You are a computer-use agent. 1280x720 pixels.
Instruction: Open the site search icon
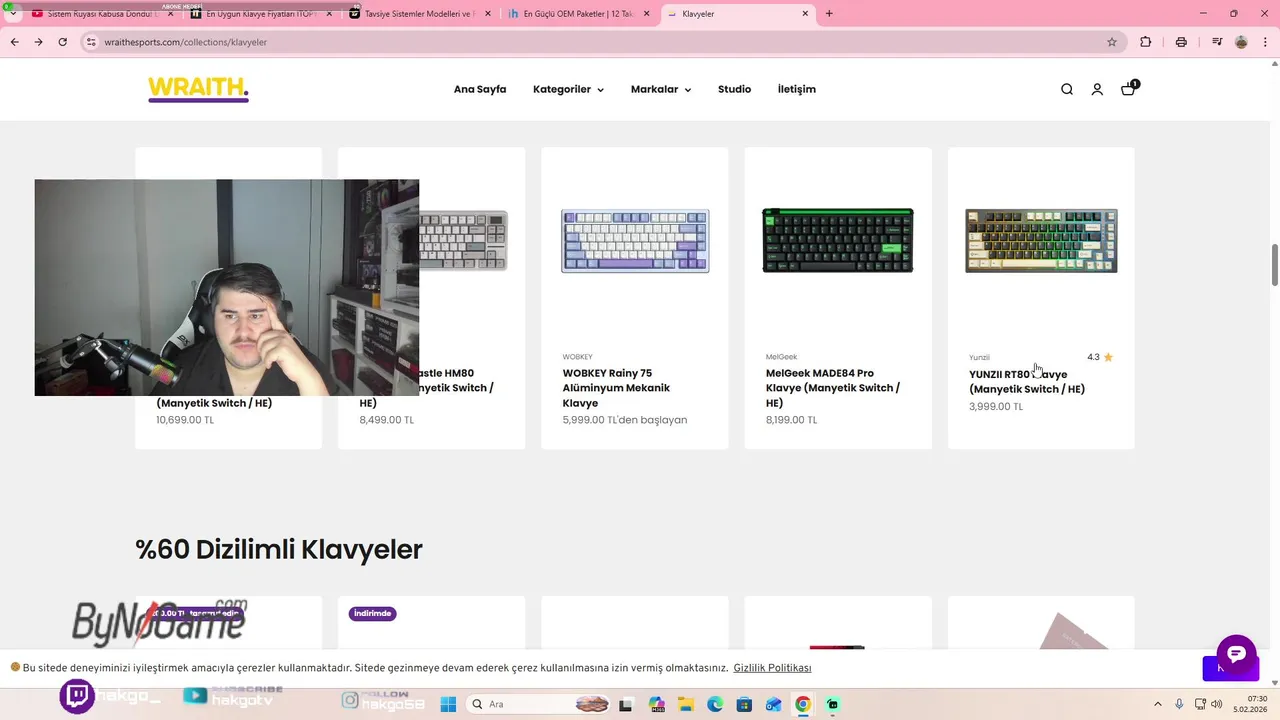pos(1067,89)
